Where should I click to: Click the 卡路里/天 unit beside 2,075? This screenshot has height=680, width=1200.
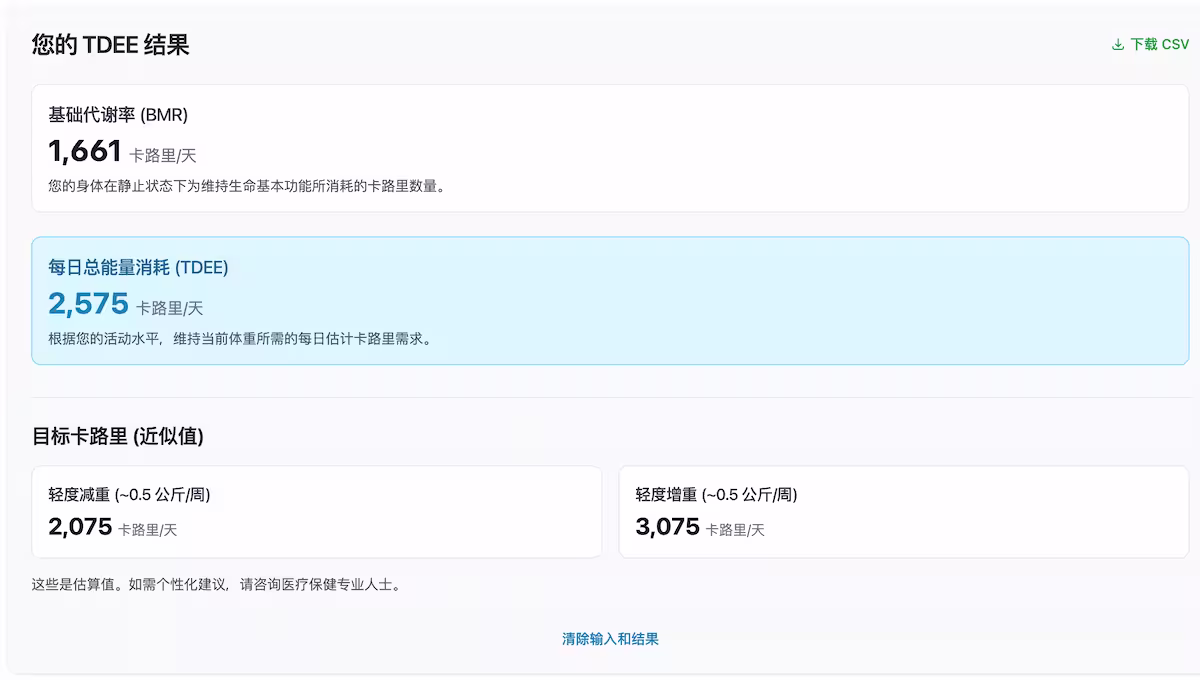coord(148,530)
